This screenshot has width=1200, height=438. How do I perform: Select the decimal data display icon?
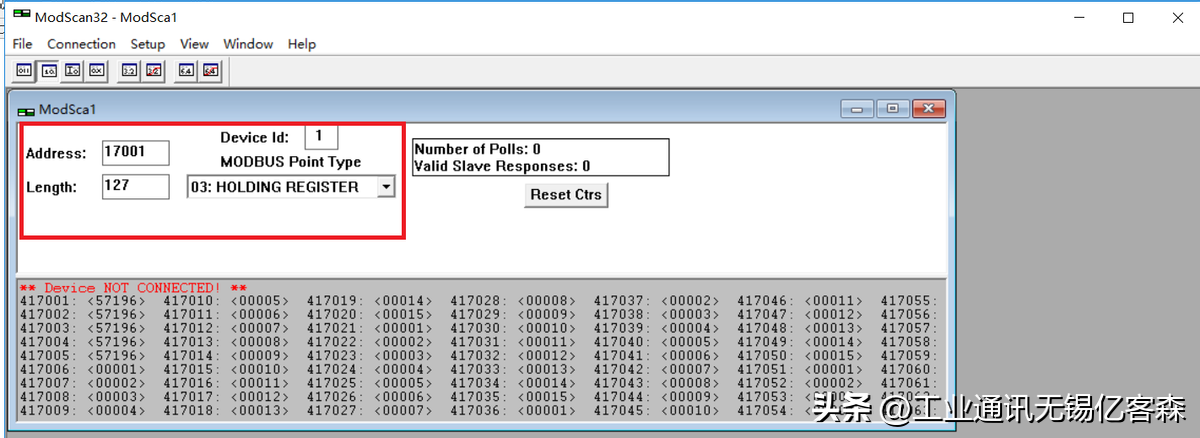pos(48,71)
